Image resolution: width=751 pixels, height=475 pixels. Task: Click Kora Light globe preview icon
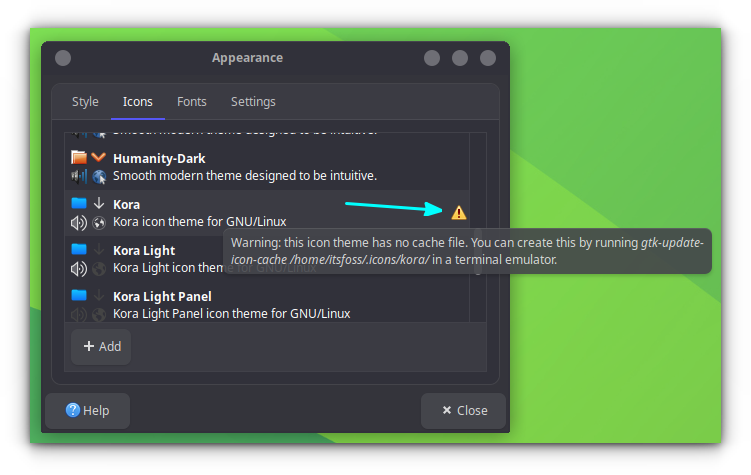(99, 269)
